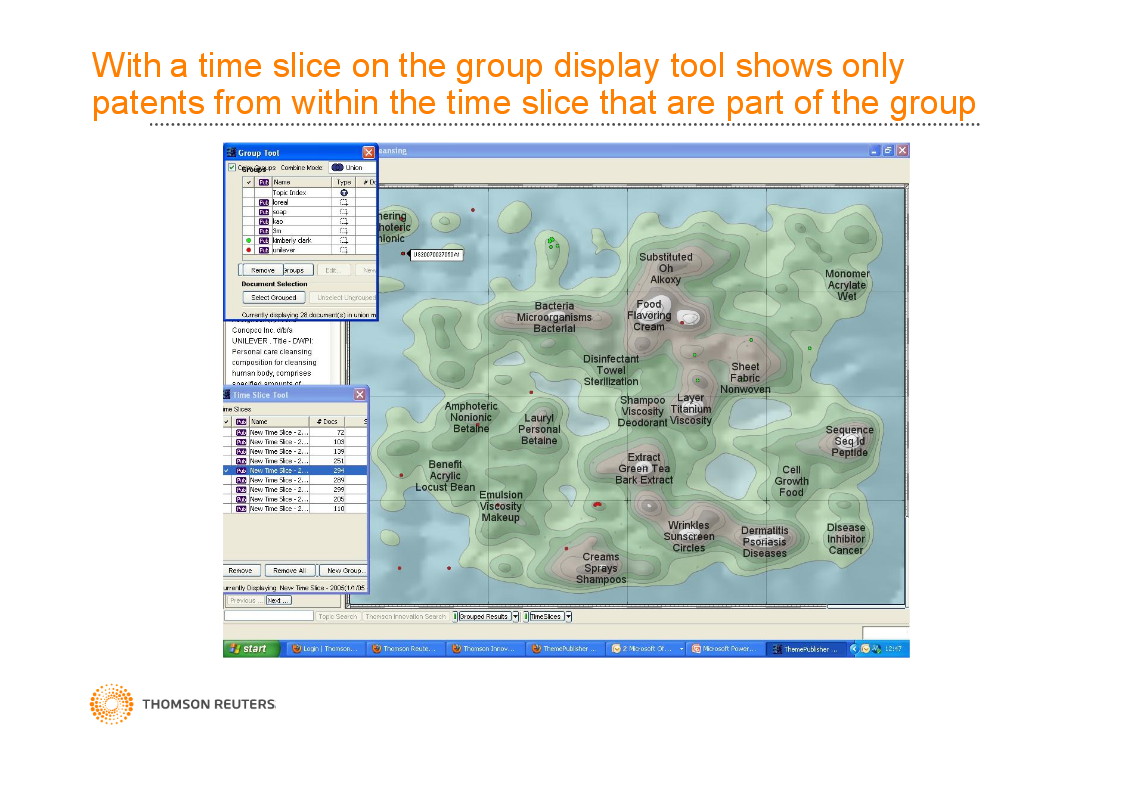Screen dimensions: 1128x791
Task: Open the Grouped Results dropdown arrow
Action: tap(515, 617)
